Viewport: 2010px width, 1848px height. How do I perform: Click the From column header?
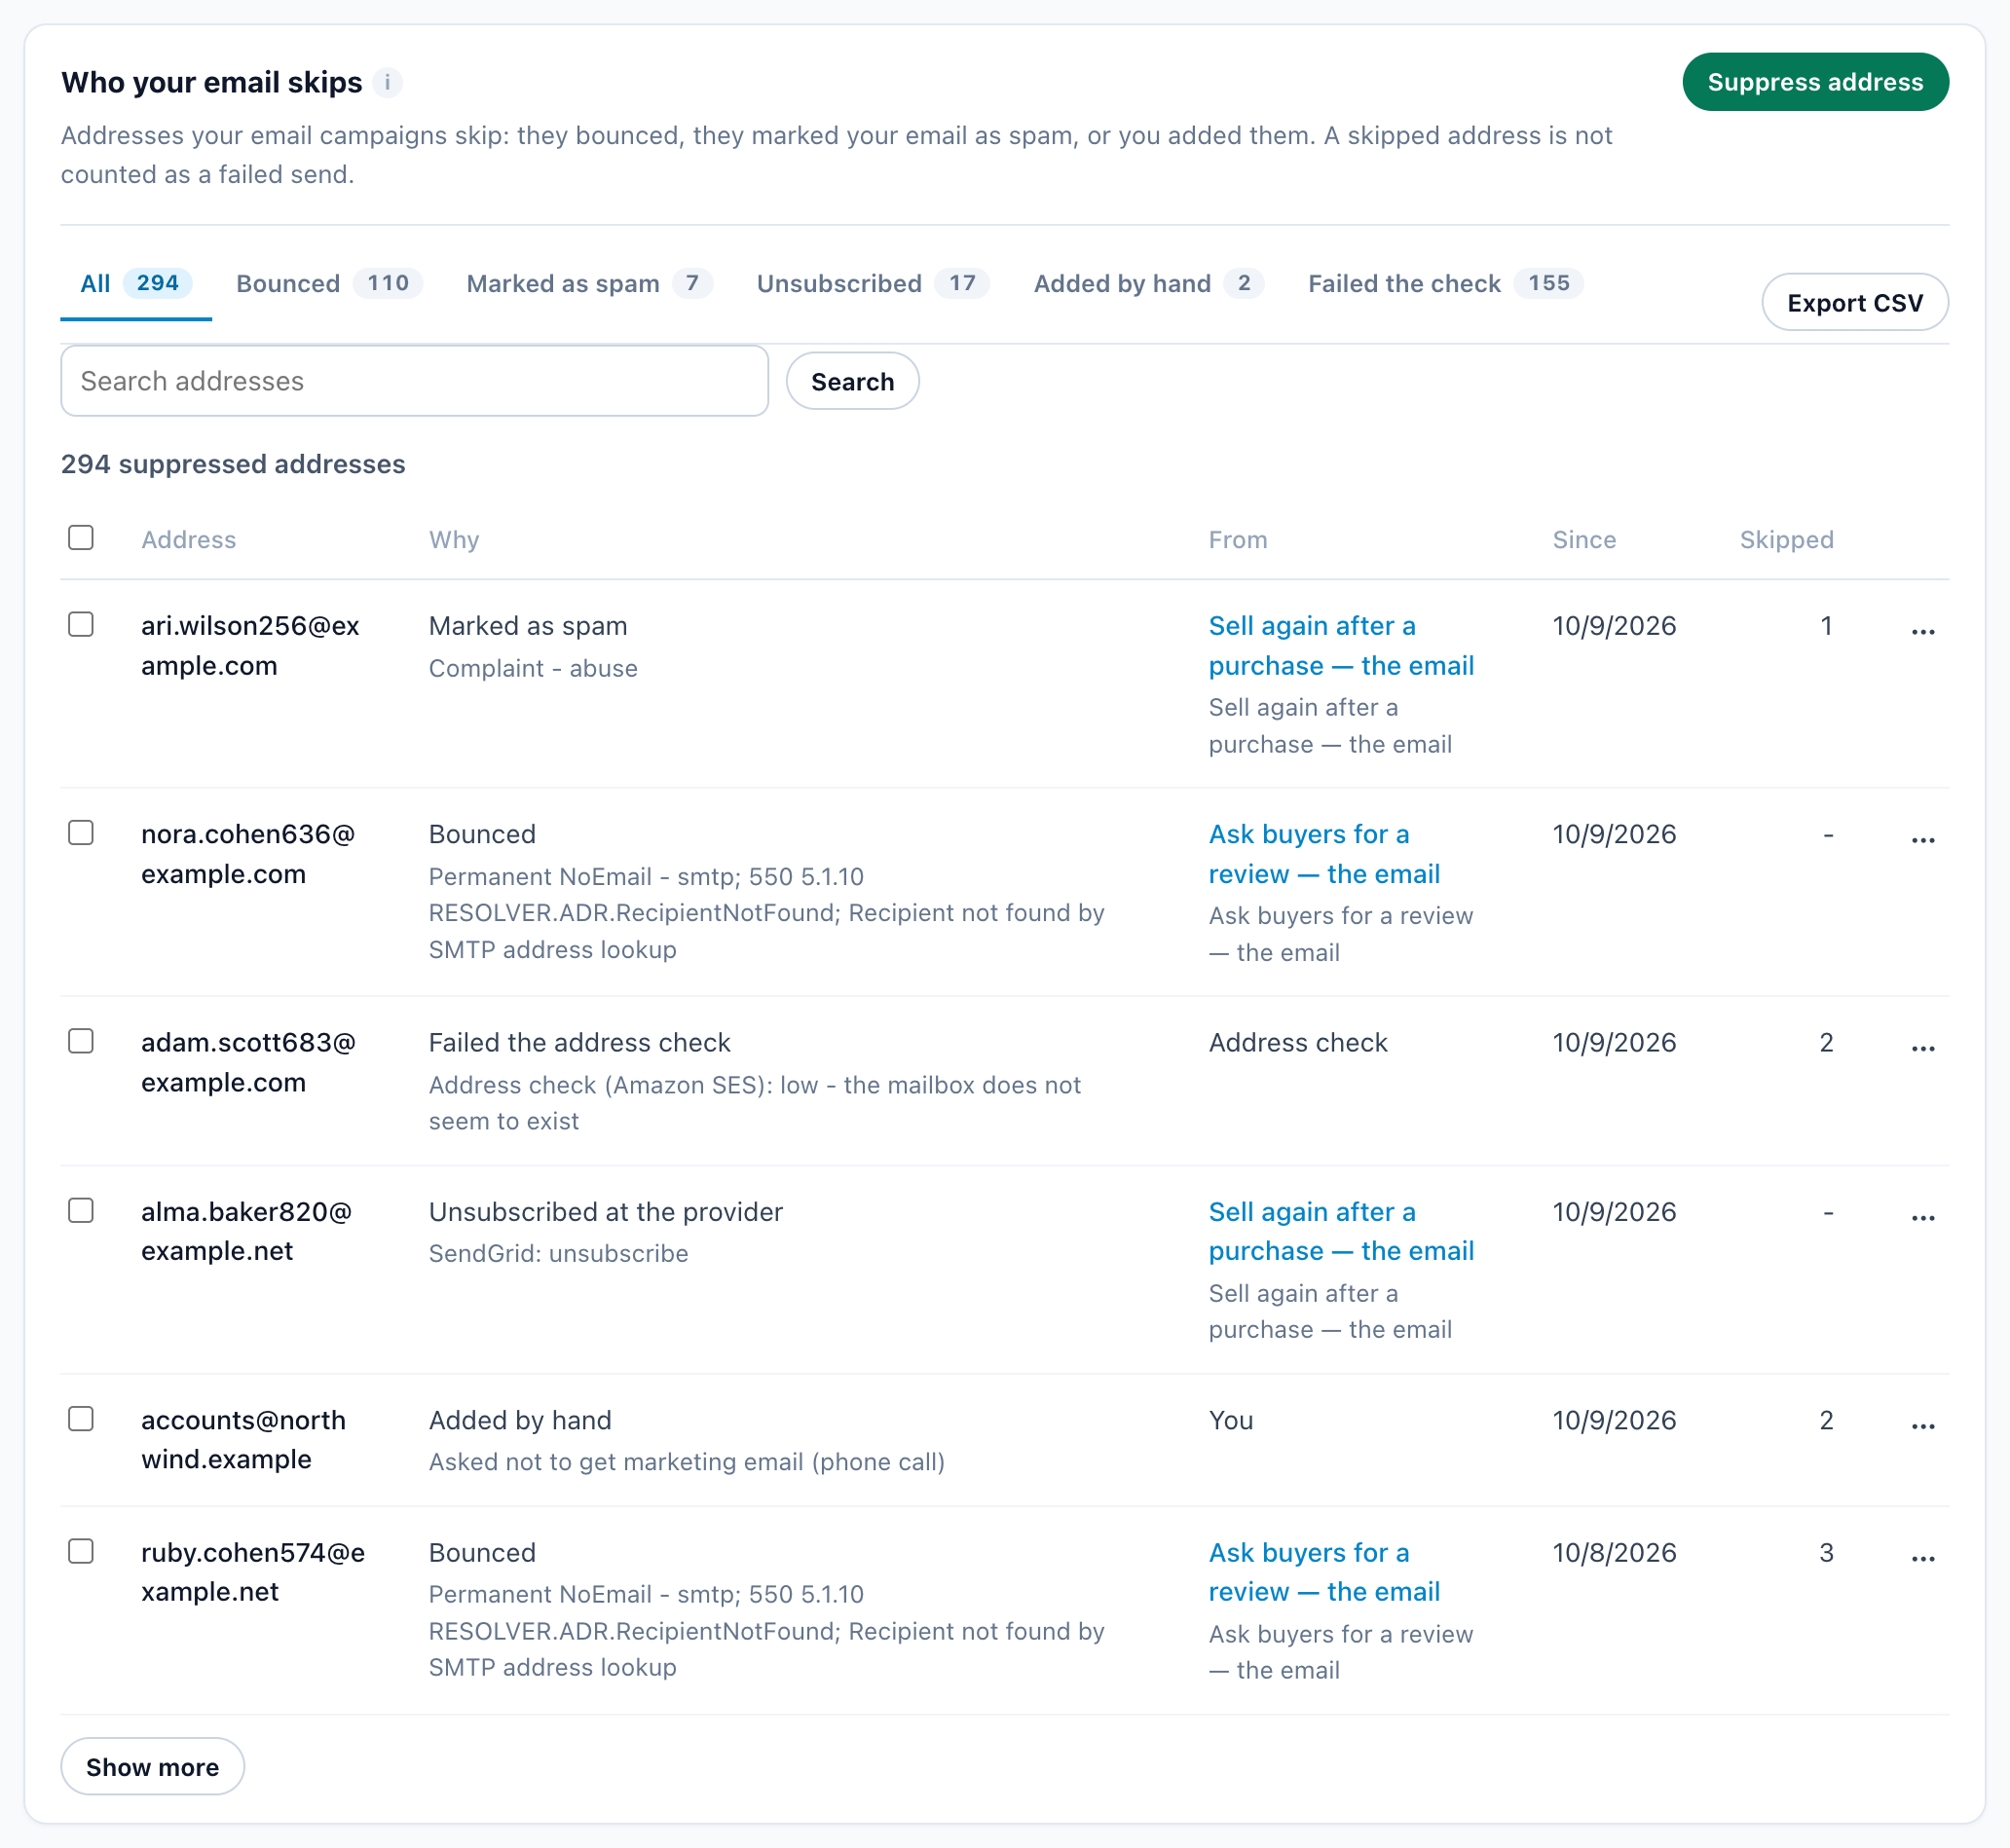tap(1237, 540)
